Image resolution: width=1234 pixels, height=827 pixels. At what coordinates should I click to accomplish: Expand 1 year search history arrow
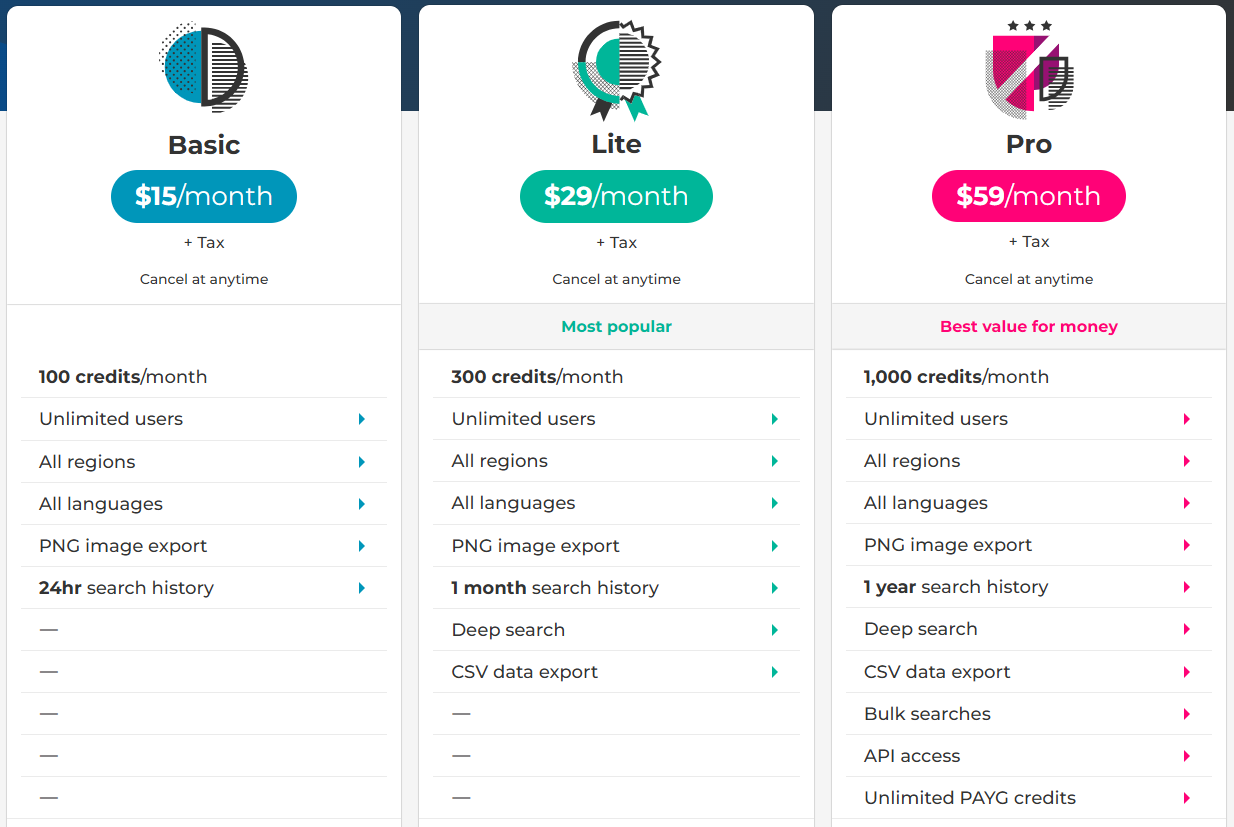[1187, 587]
